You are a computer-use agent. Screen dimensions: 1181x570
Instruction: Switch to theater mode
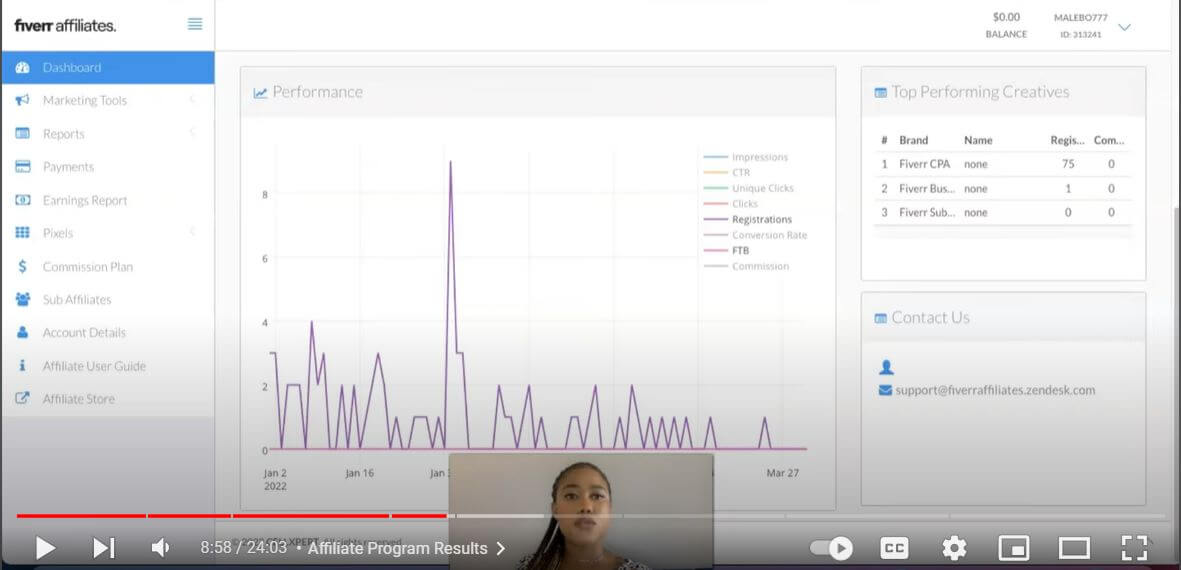point(1074,548)
